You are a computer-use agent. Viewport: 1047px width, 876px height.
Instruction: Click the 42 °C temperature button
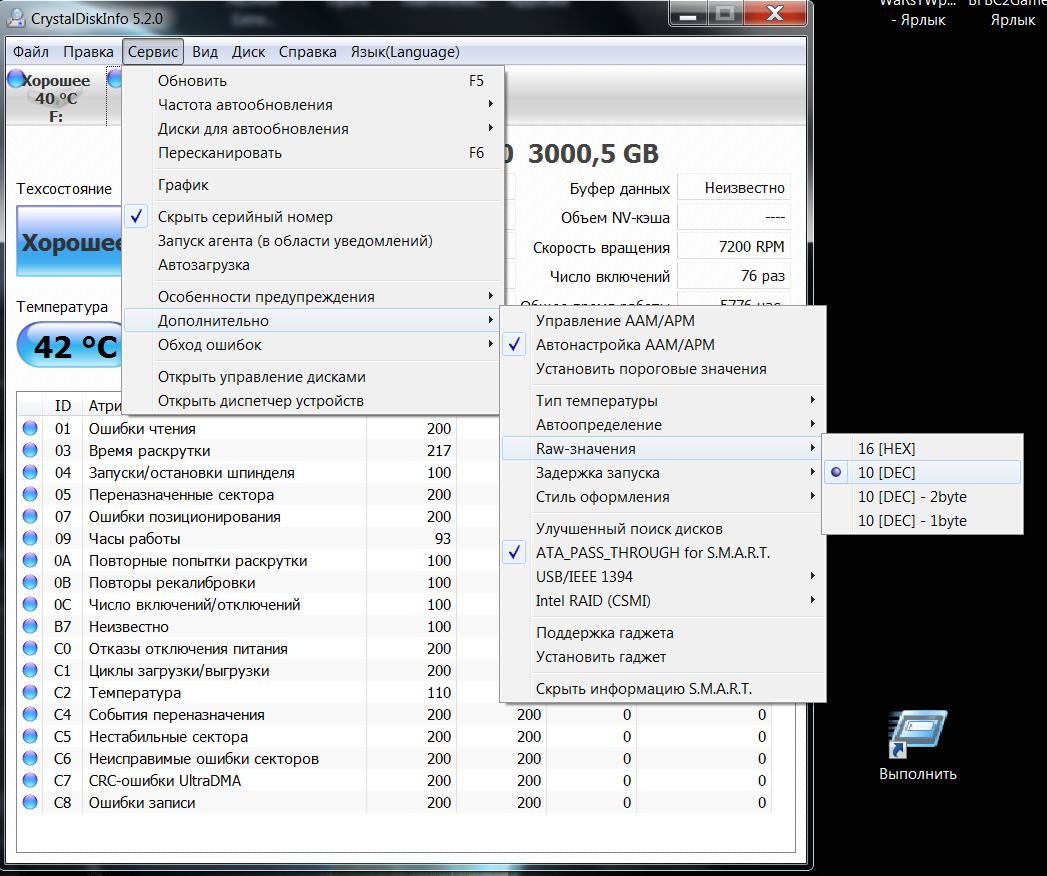coord(70,345)
